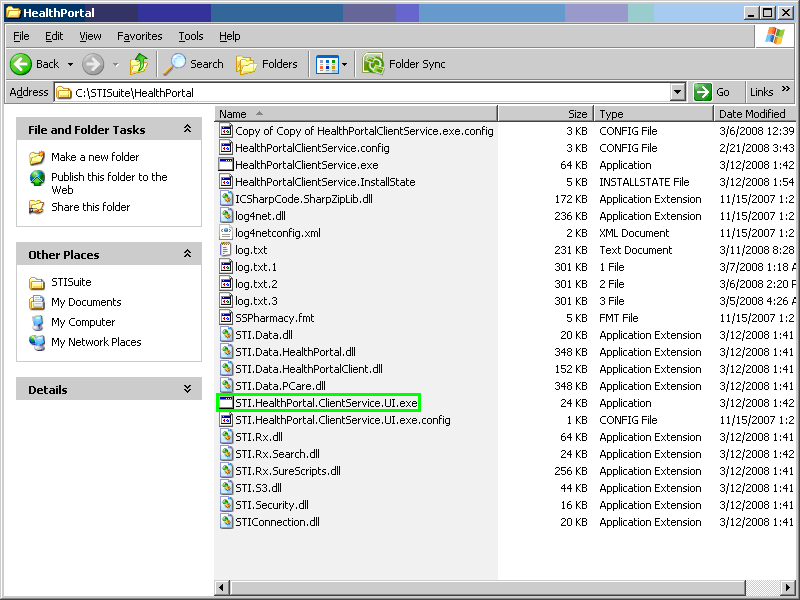This screenshot has height=600, width=800.
Task: Select Copy of Copy of HealthPortalClientService.exe.config
Action: coord(364,131)
